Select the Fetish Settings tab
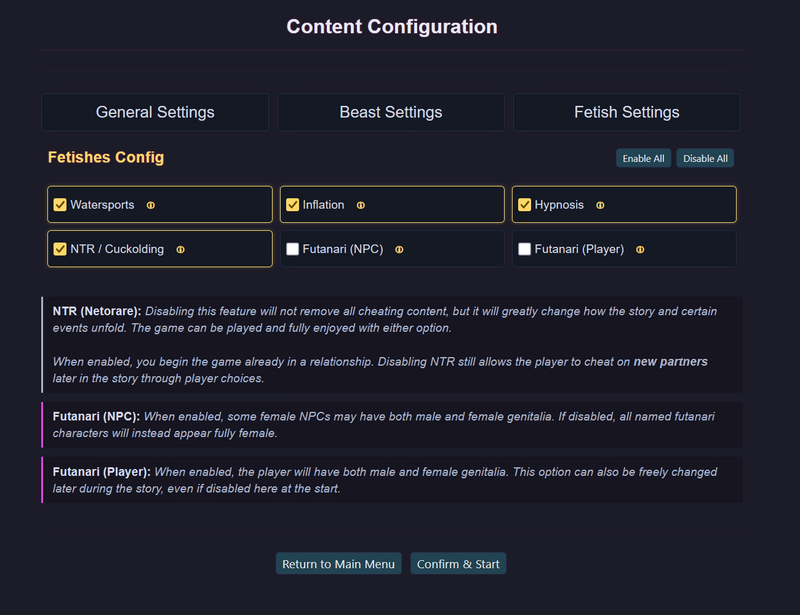Image resolution: width=800 pixels, height=615 pixels. [x=627, y=112]
